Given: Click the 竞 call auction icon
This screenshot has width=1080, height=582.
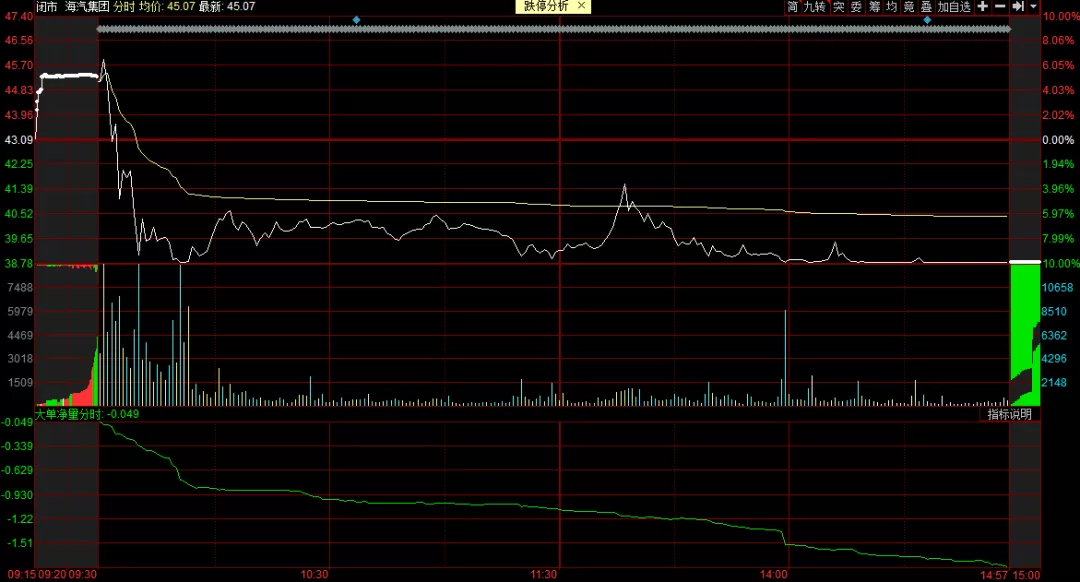Looking at the screenshot, I should click(x=909, y=7).
